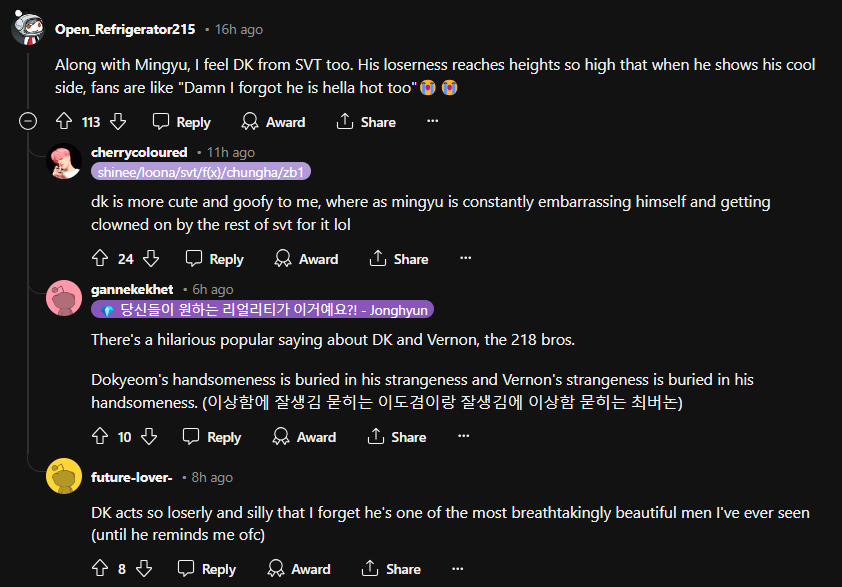The height and width of the screenshot is (587, 842).
Task: Reply to Open_Refrigerator215's comment
Action: tap(181, 122)
